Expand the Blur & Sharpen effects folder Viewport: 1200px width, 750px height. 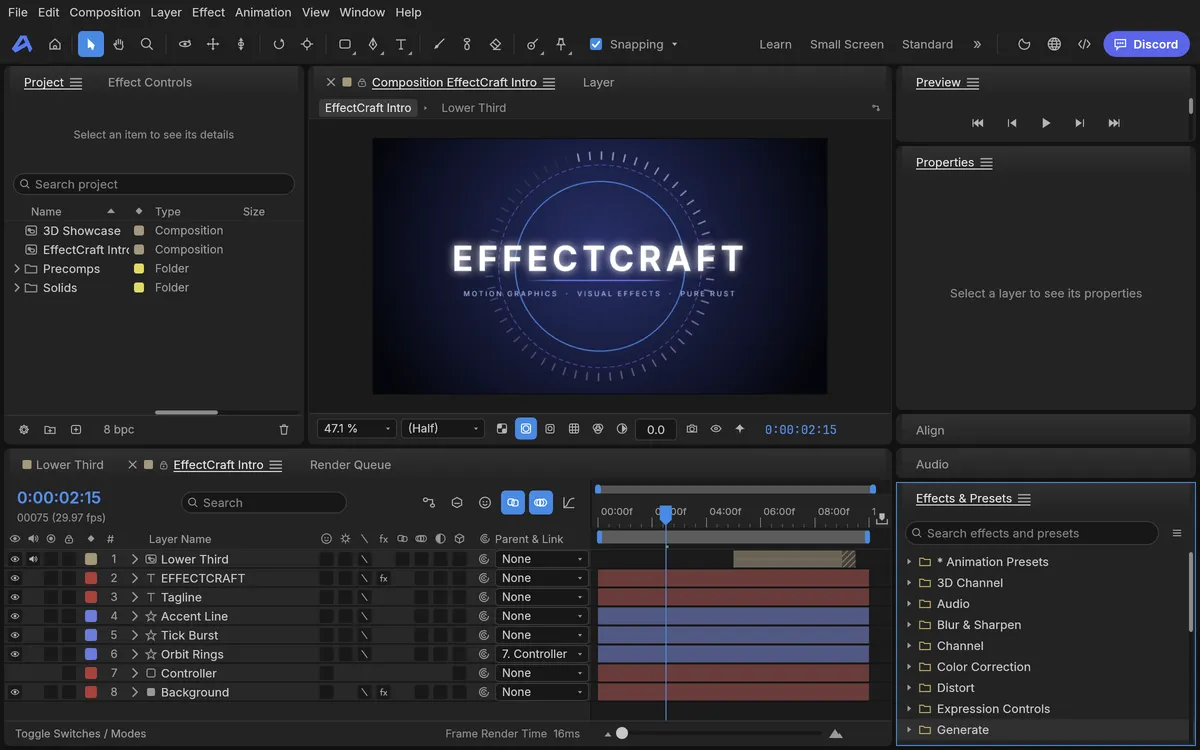(909, 625)
